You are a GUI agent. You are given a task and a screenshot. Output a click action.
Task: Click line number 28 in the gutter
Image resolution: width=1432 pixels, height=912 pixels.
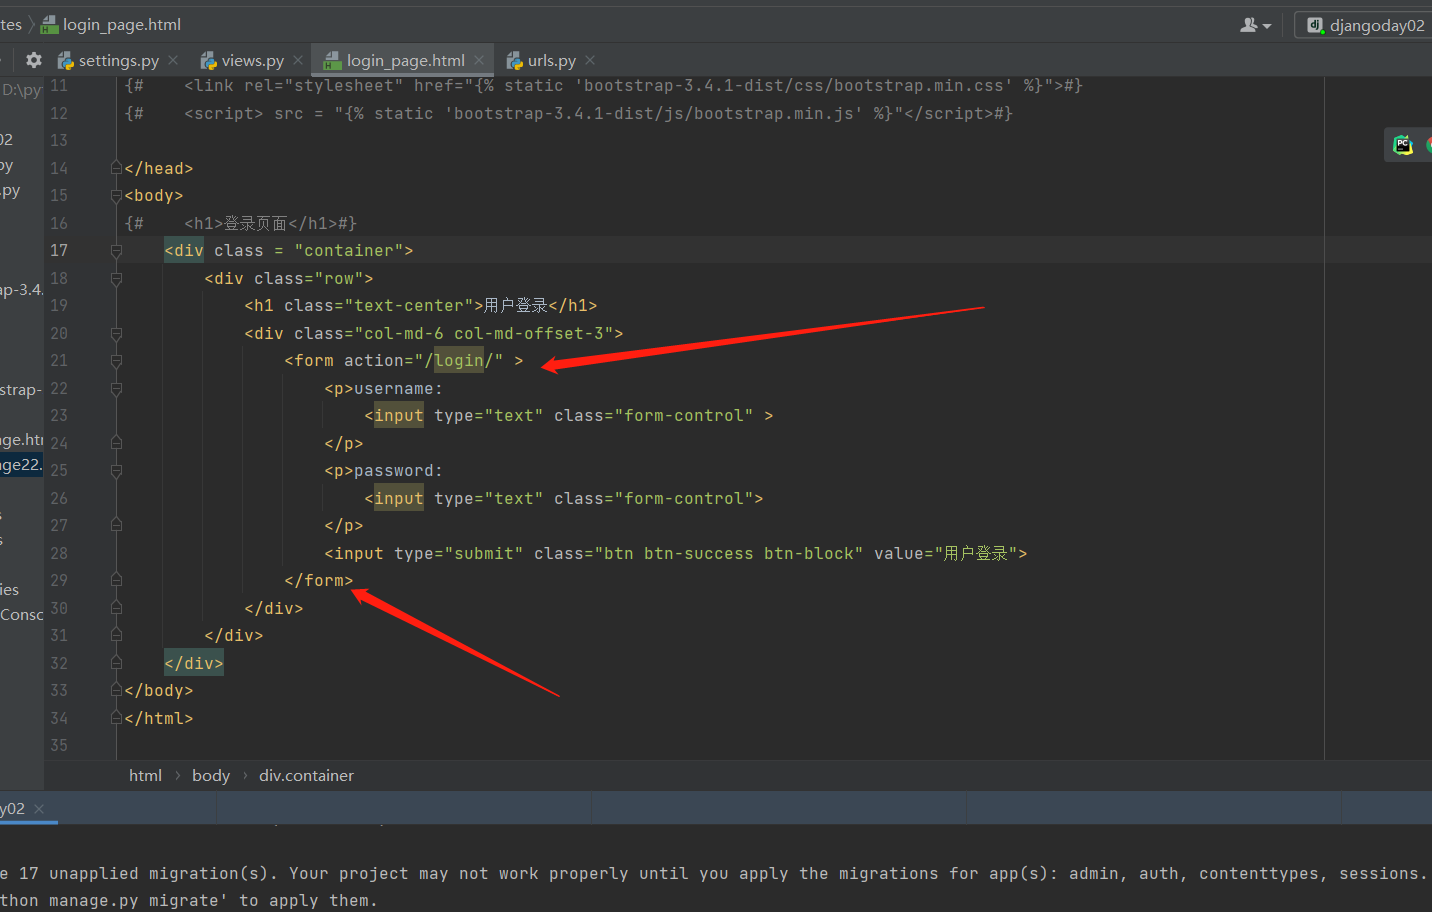(x=59, y=553)
